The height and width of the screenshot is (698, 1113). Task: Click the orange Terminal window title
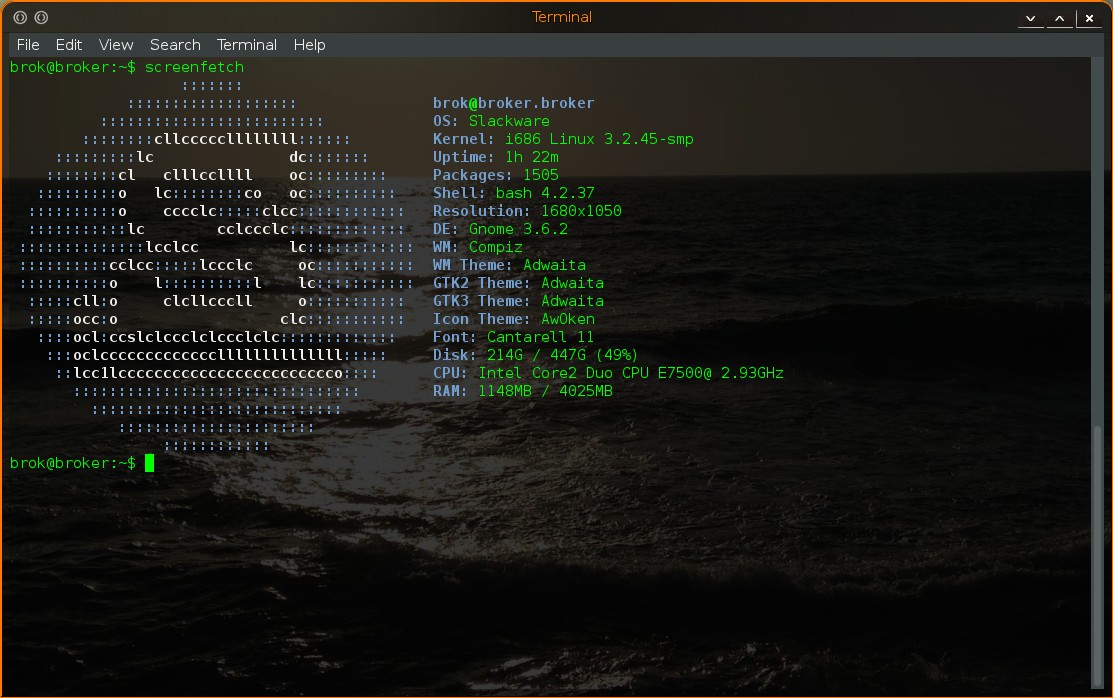pos(561,17)
